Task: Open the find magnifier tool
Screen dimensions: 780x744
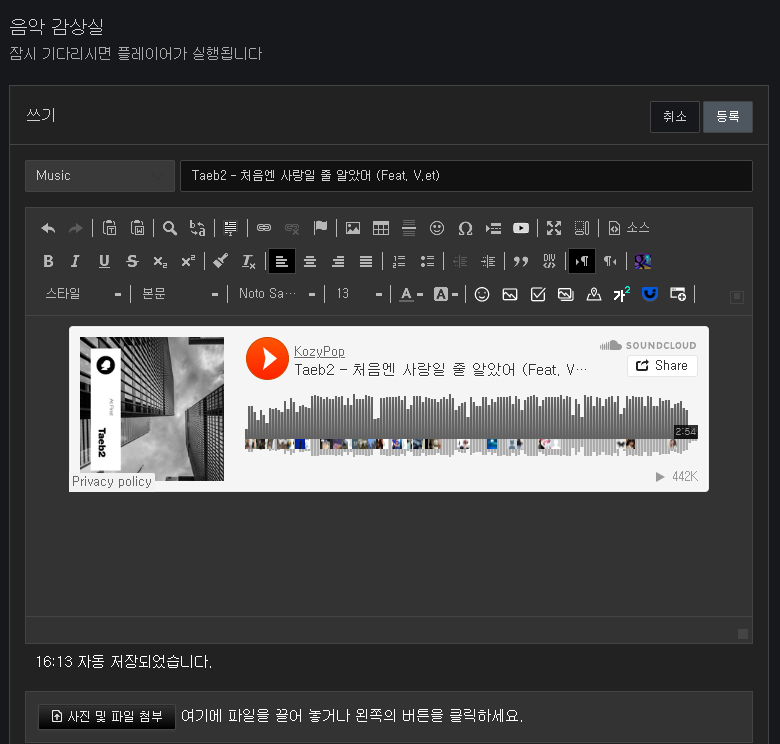Action: click(x=170, y=228)
